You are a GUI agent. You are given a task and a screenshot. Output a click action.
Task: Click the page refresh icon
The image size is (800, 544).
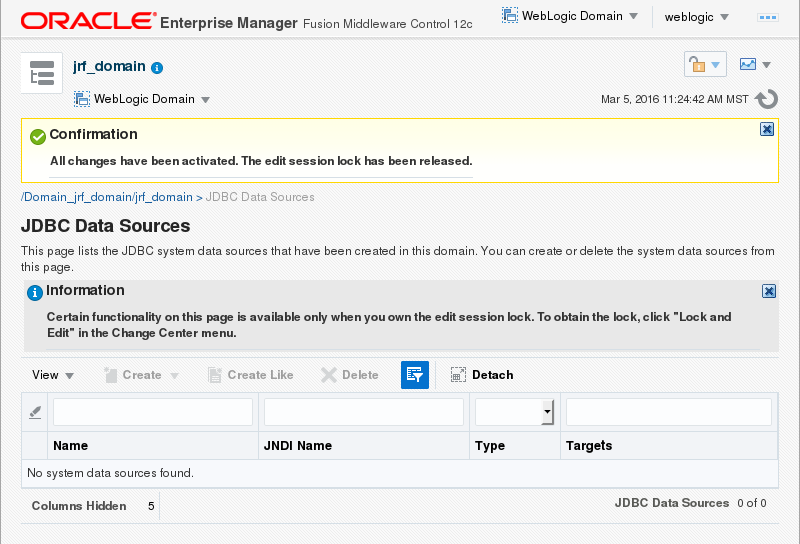tap(767, 99)
